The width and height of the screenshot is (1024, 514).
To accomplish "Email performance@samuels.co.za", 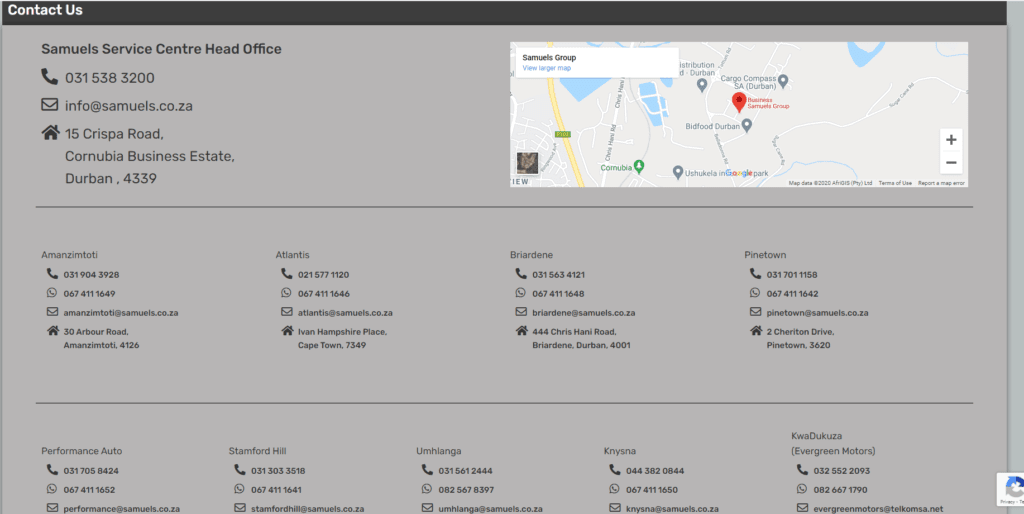I will (121, 509).
